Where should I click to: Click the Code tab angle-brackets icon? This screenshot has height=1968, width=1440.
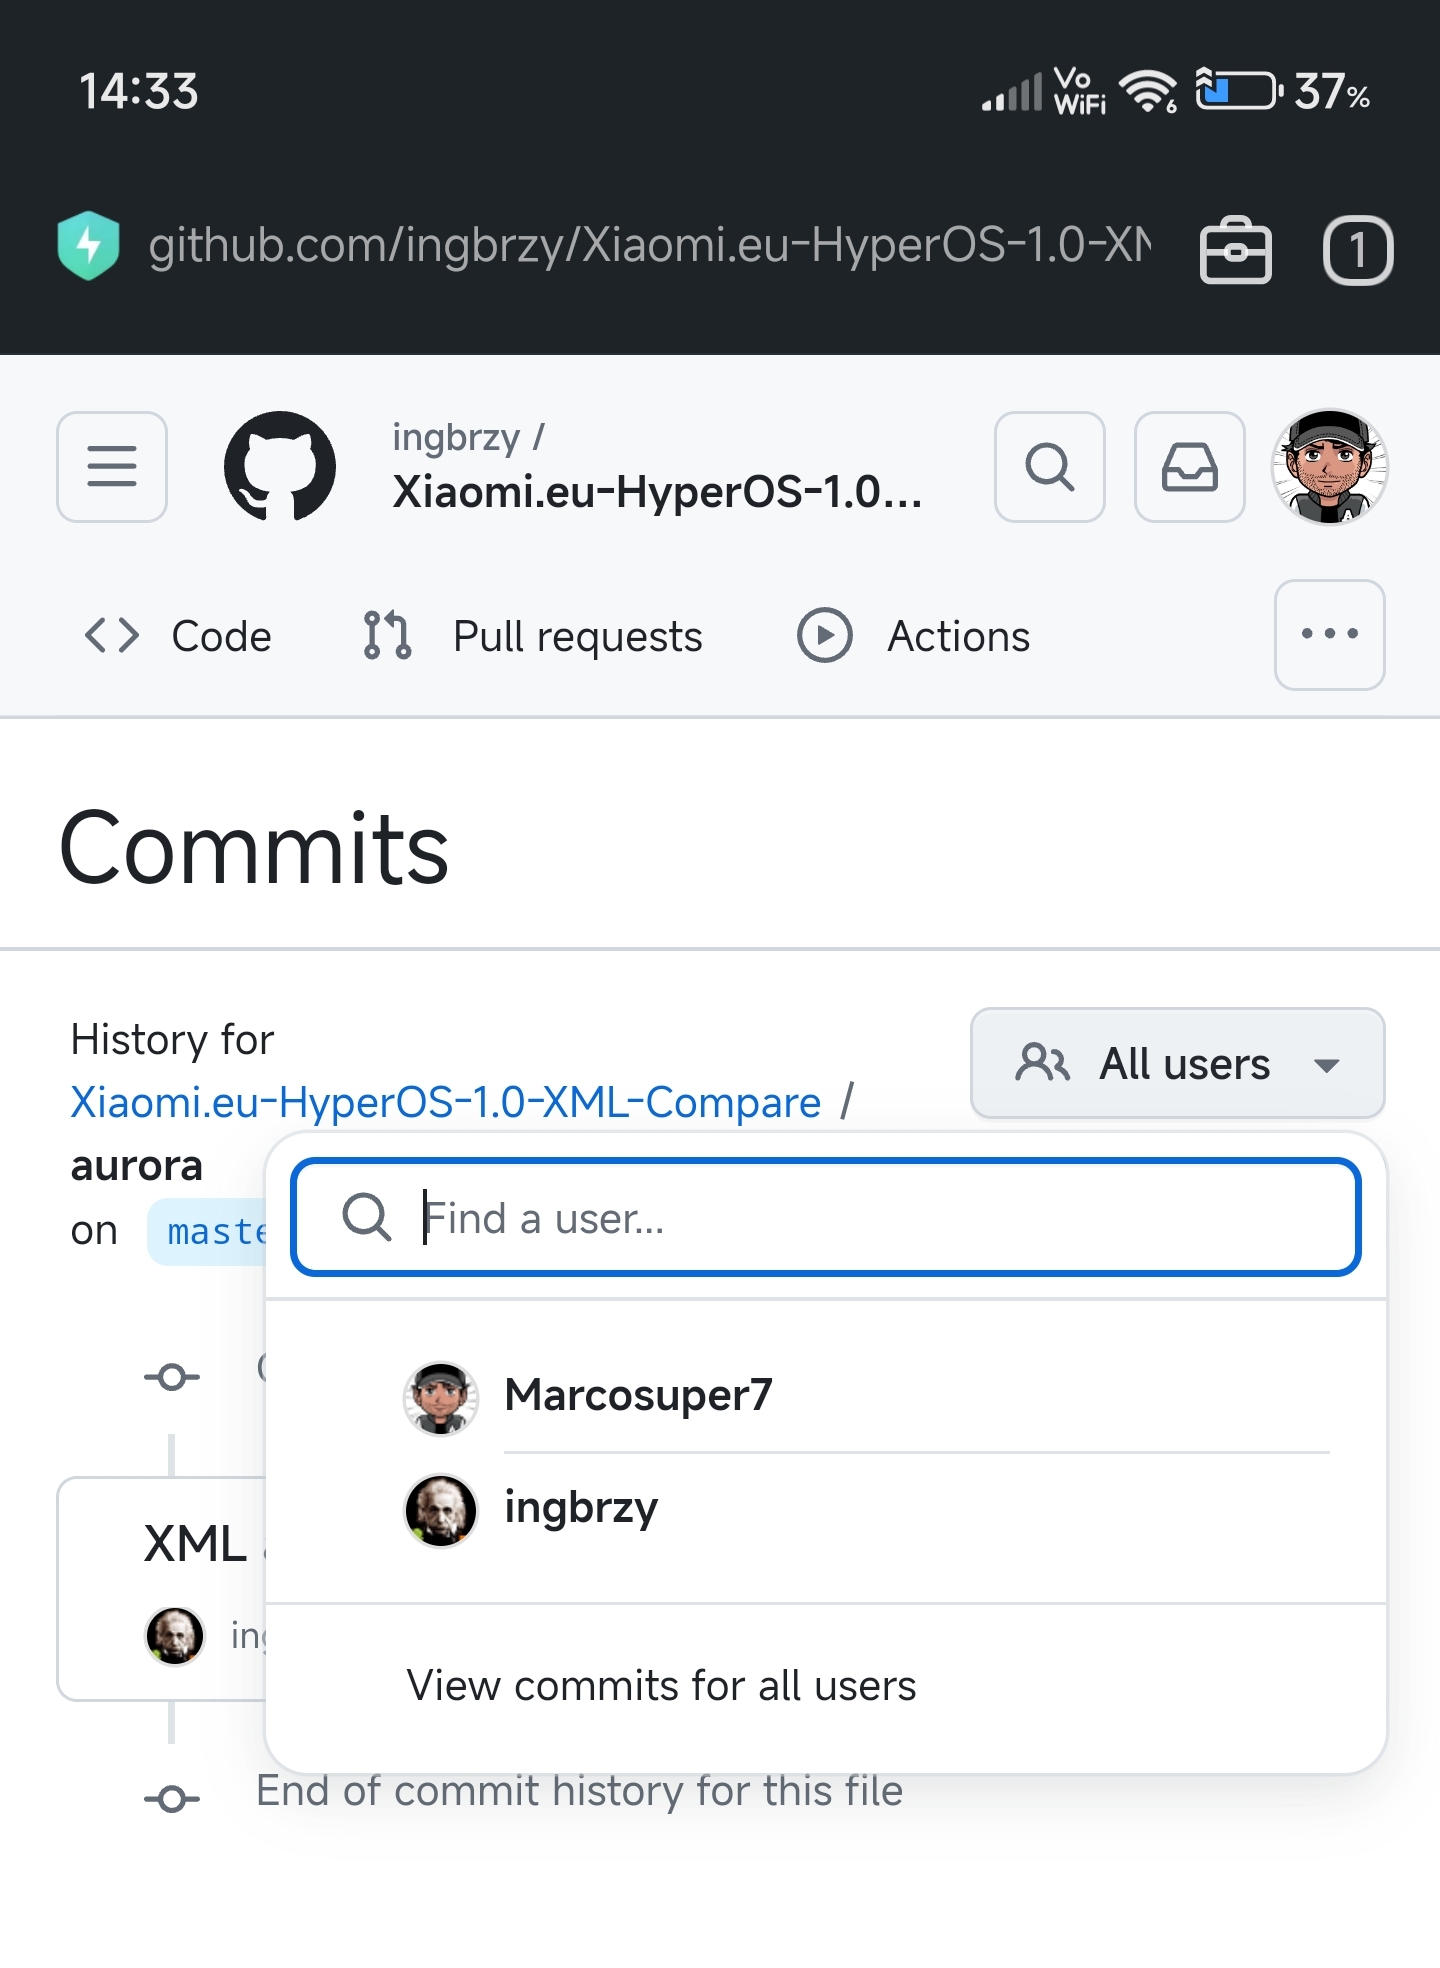tap(112, 635)
